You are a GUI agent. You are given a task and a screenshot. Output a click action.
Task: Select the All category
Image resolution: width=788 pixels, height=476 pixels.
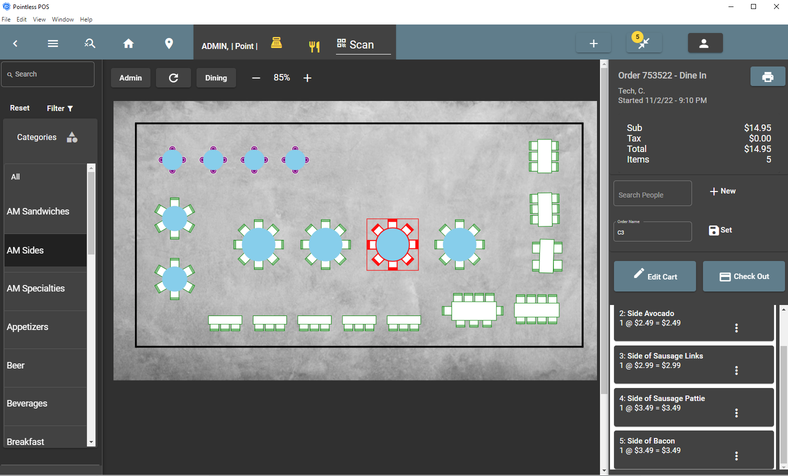coord(45,177)
